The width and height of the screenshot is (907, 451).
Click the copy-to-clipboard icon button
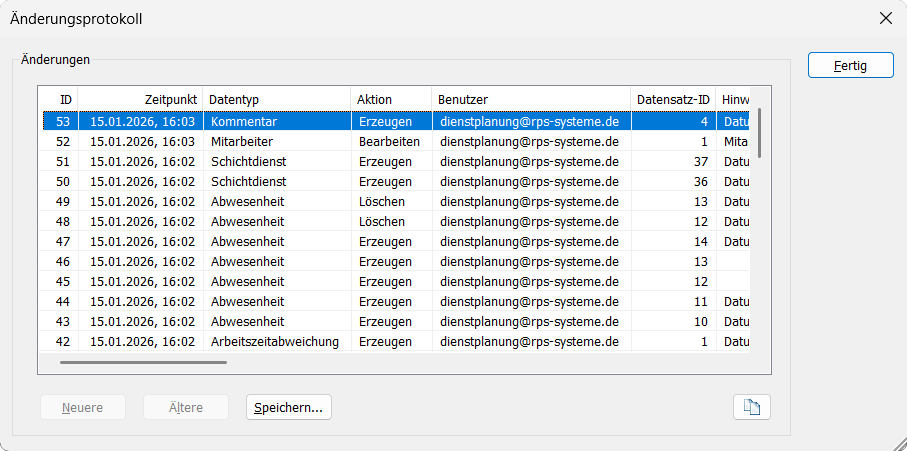click(x=752, y=407)
